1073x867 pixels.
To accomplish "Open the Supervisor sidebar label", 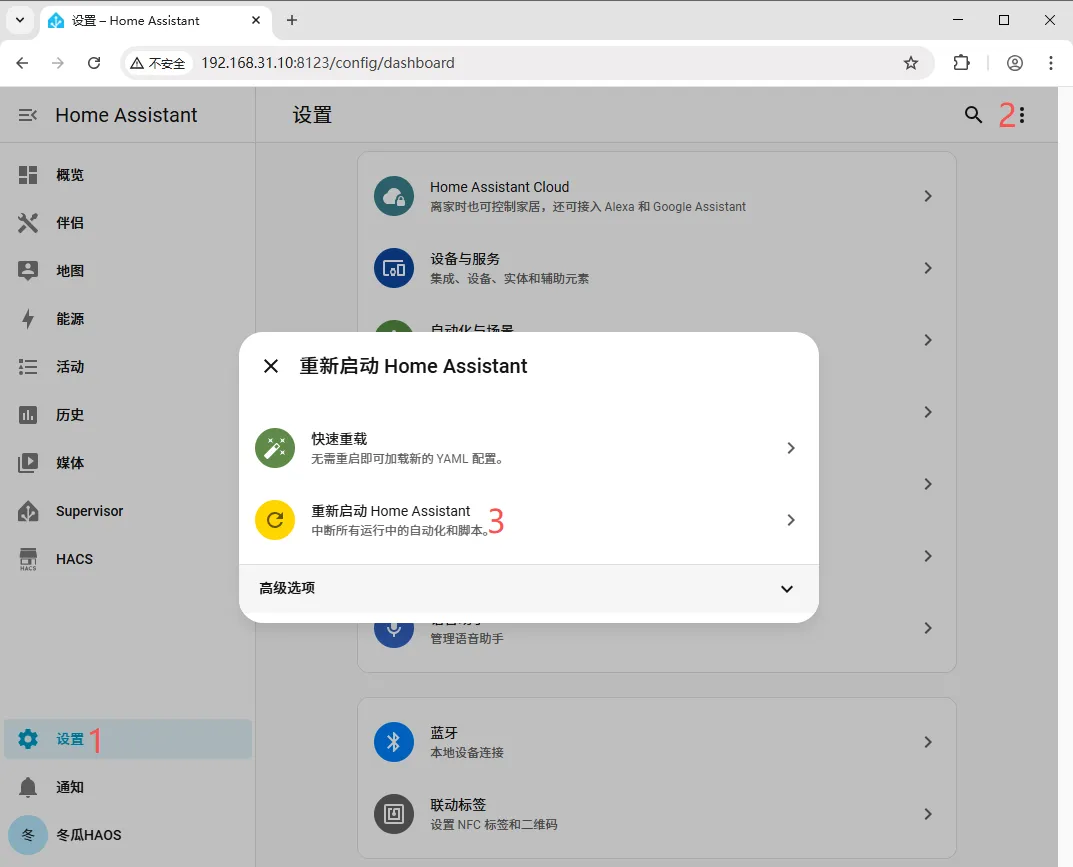I will pyautogui.click(x=90, y=511).
